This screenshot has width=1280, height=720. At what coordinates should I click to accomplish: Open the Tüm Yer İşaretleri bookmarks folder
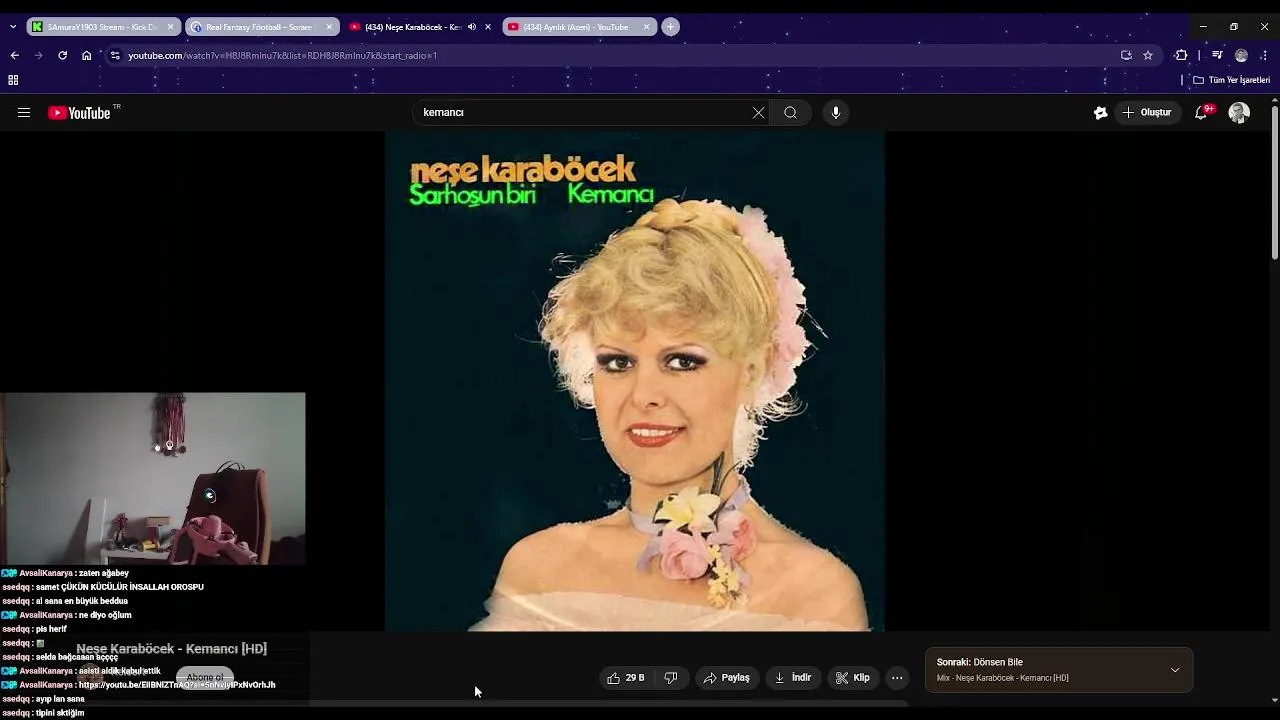pos(1231,80)
